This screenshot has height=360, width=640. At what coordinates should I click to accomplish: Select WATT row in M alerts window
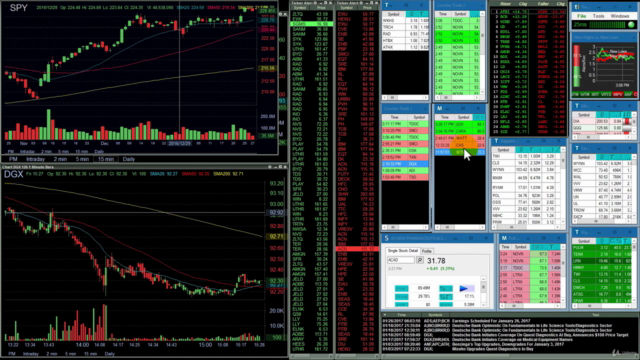click(x=460, y=138)
